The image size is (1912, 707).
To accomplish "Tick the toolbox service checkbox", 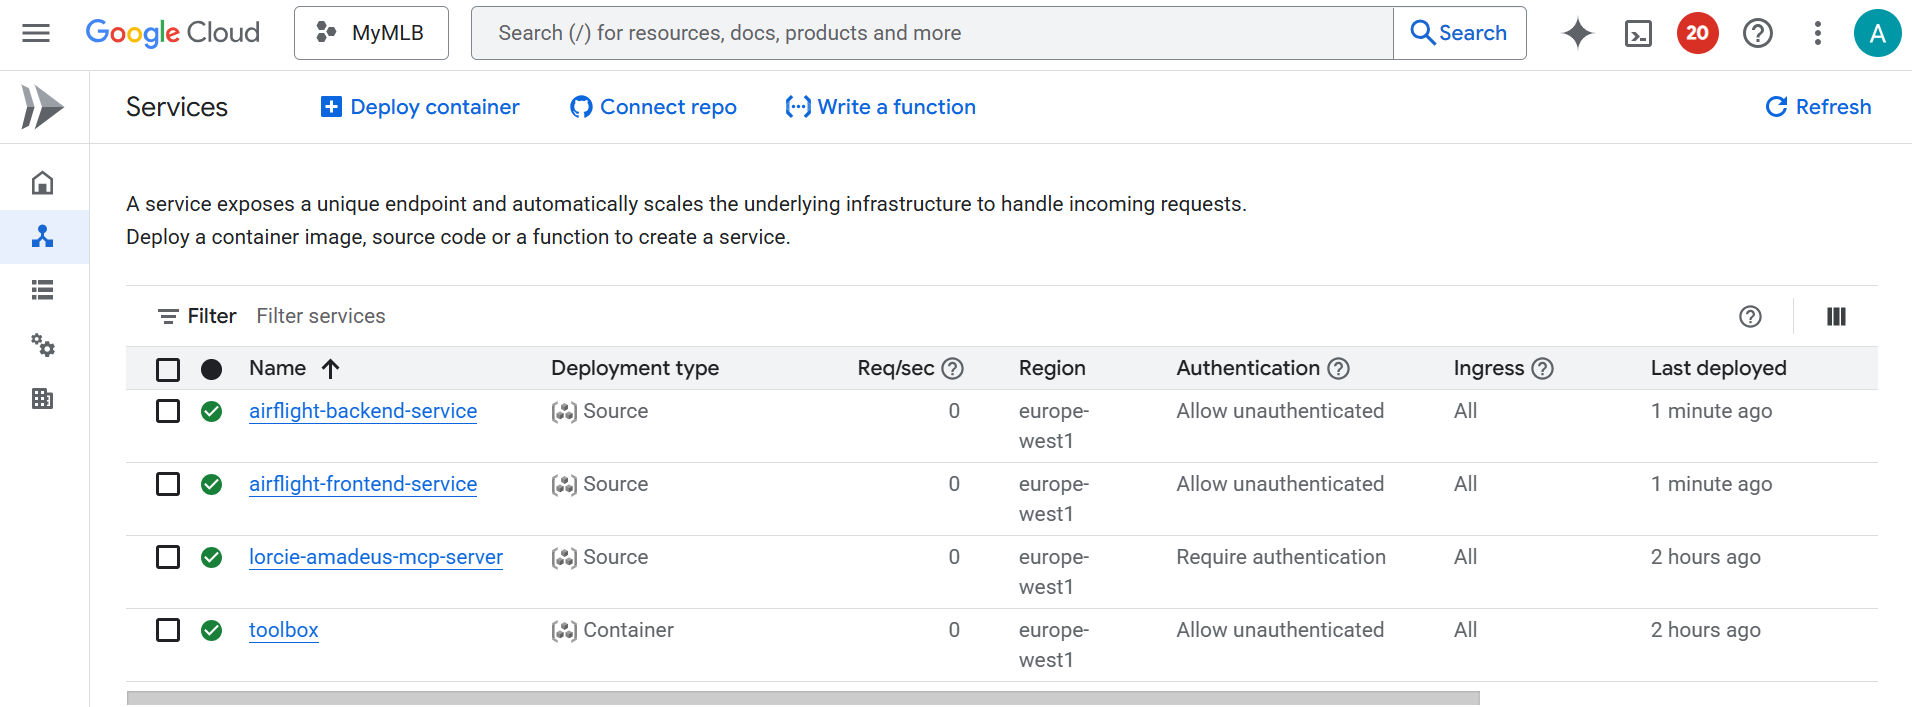I will click(168, 631).
